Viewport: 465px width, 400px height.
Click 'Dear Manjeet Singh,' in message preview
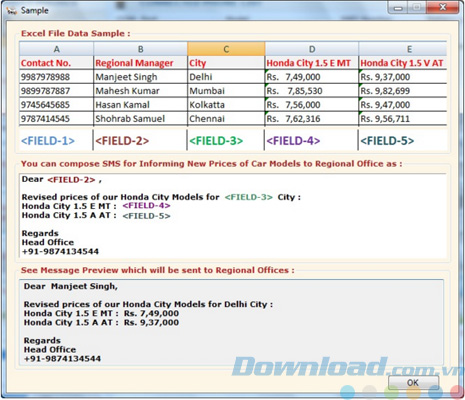(x=71, y=286)
